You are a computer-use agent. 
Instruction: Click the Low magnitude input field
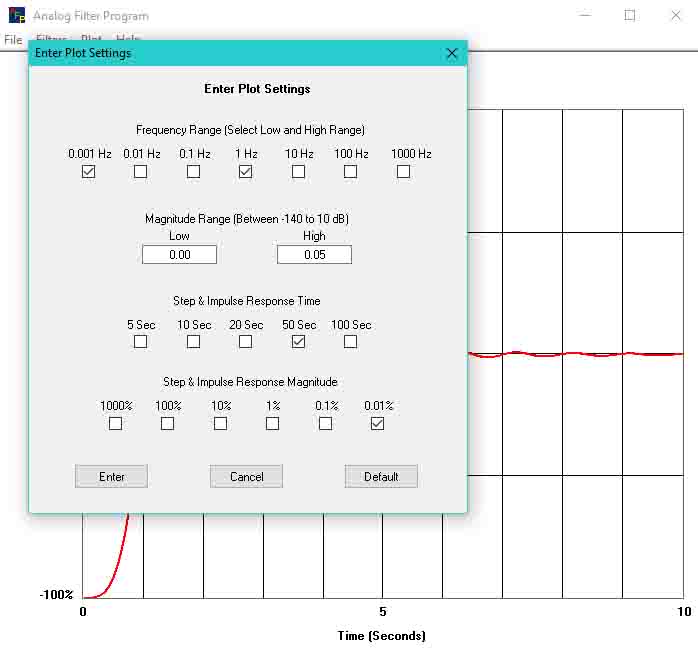pos(179,255)
